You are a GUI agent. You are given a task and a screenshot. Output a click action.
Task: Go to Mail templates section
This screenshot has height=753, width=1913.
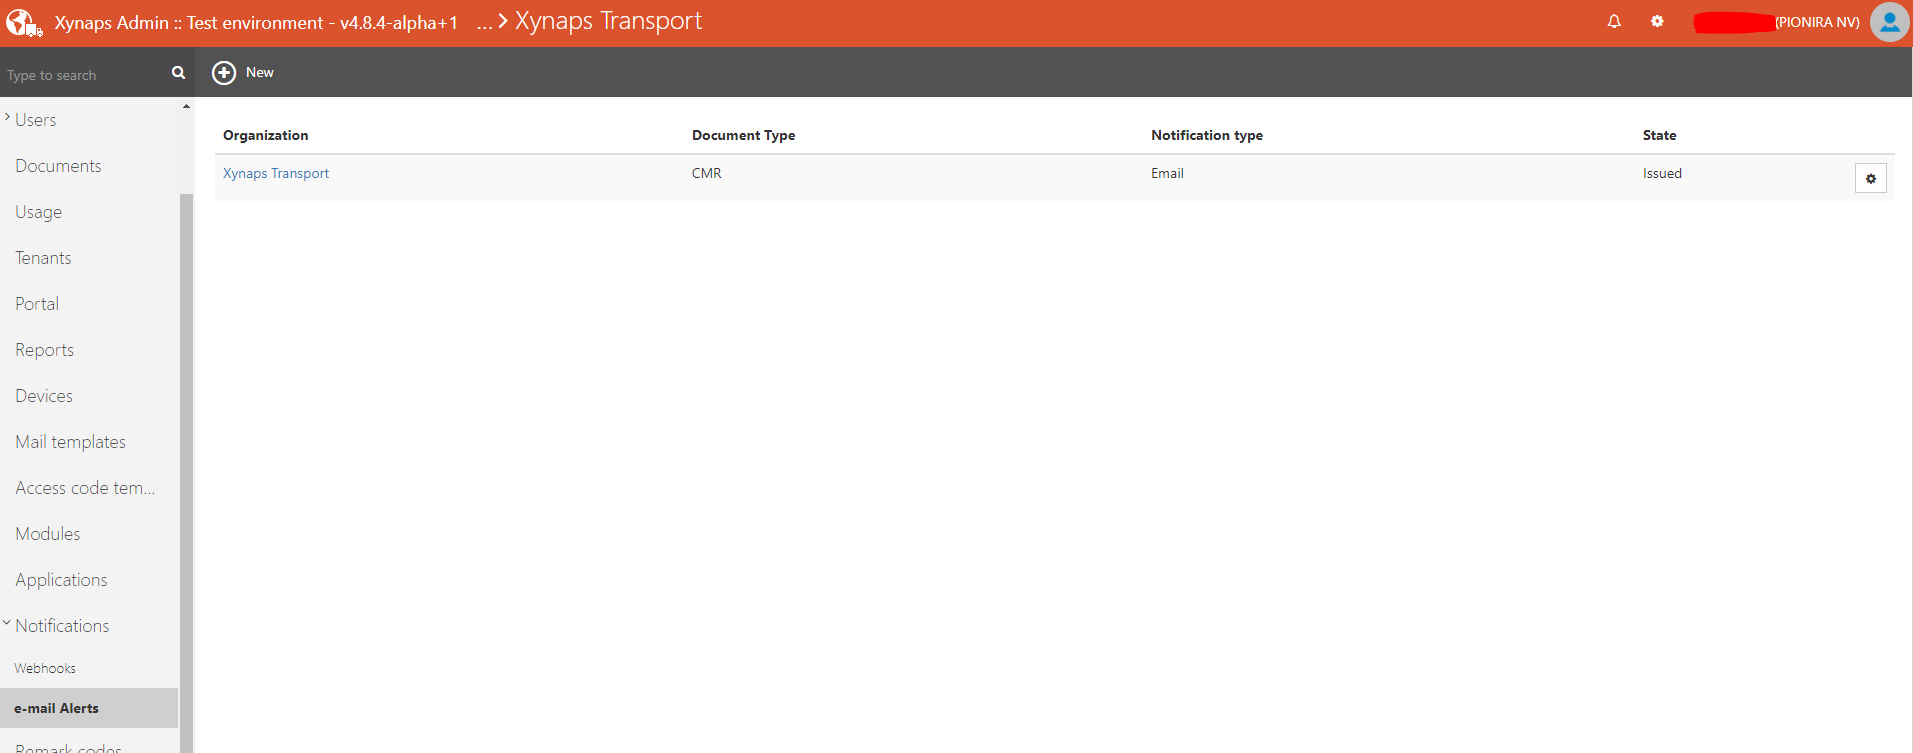click(70, 442)
